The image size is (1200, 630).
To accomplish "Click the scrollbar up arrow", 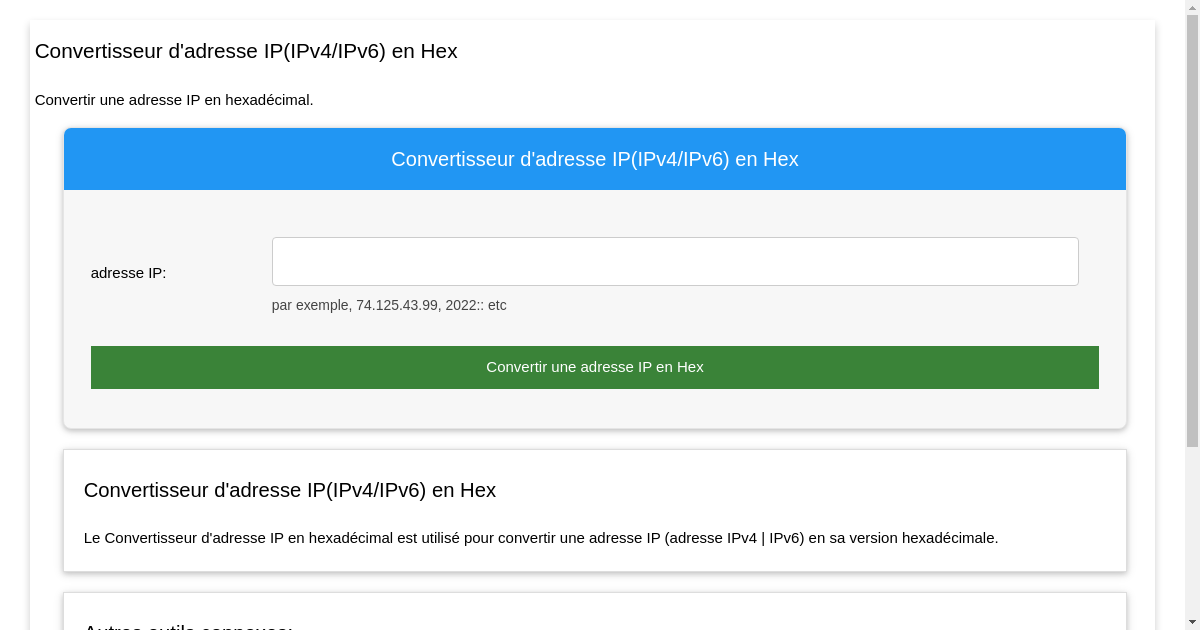I will pos(1192,6).
